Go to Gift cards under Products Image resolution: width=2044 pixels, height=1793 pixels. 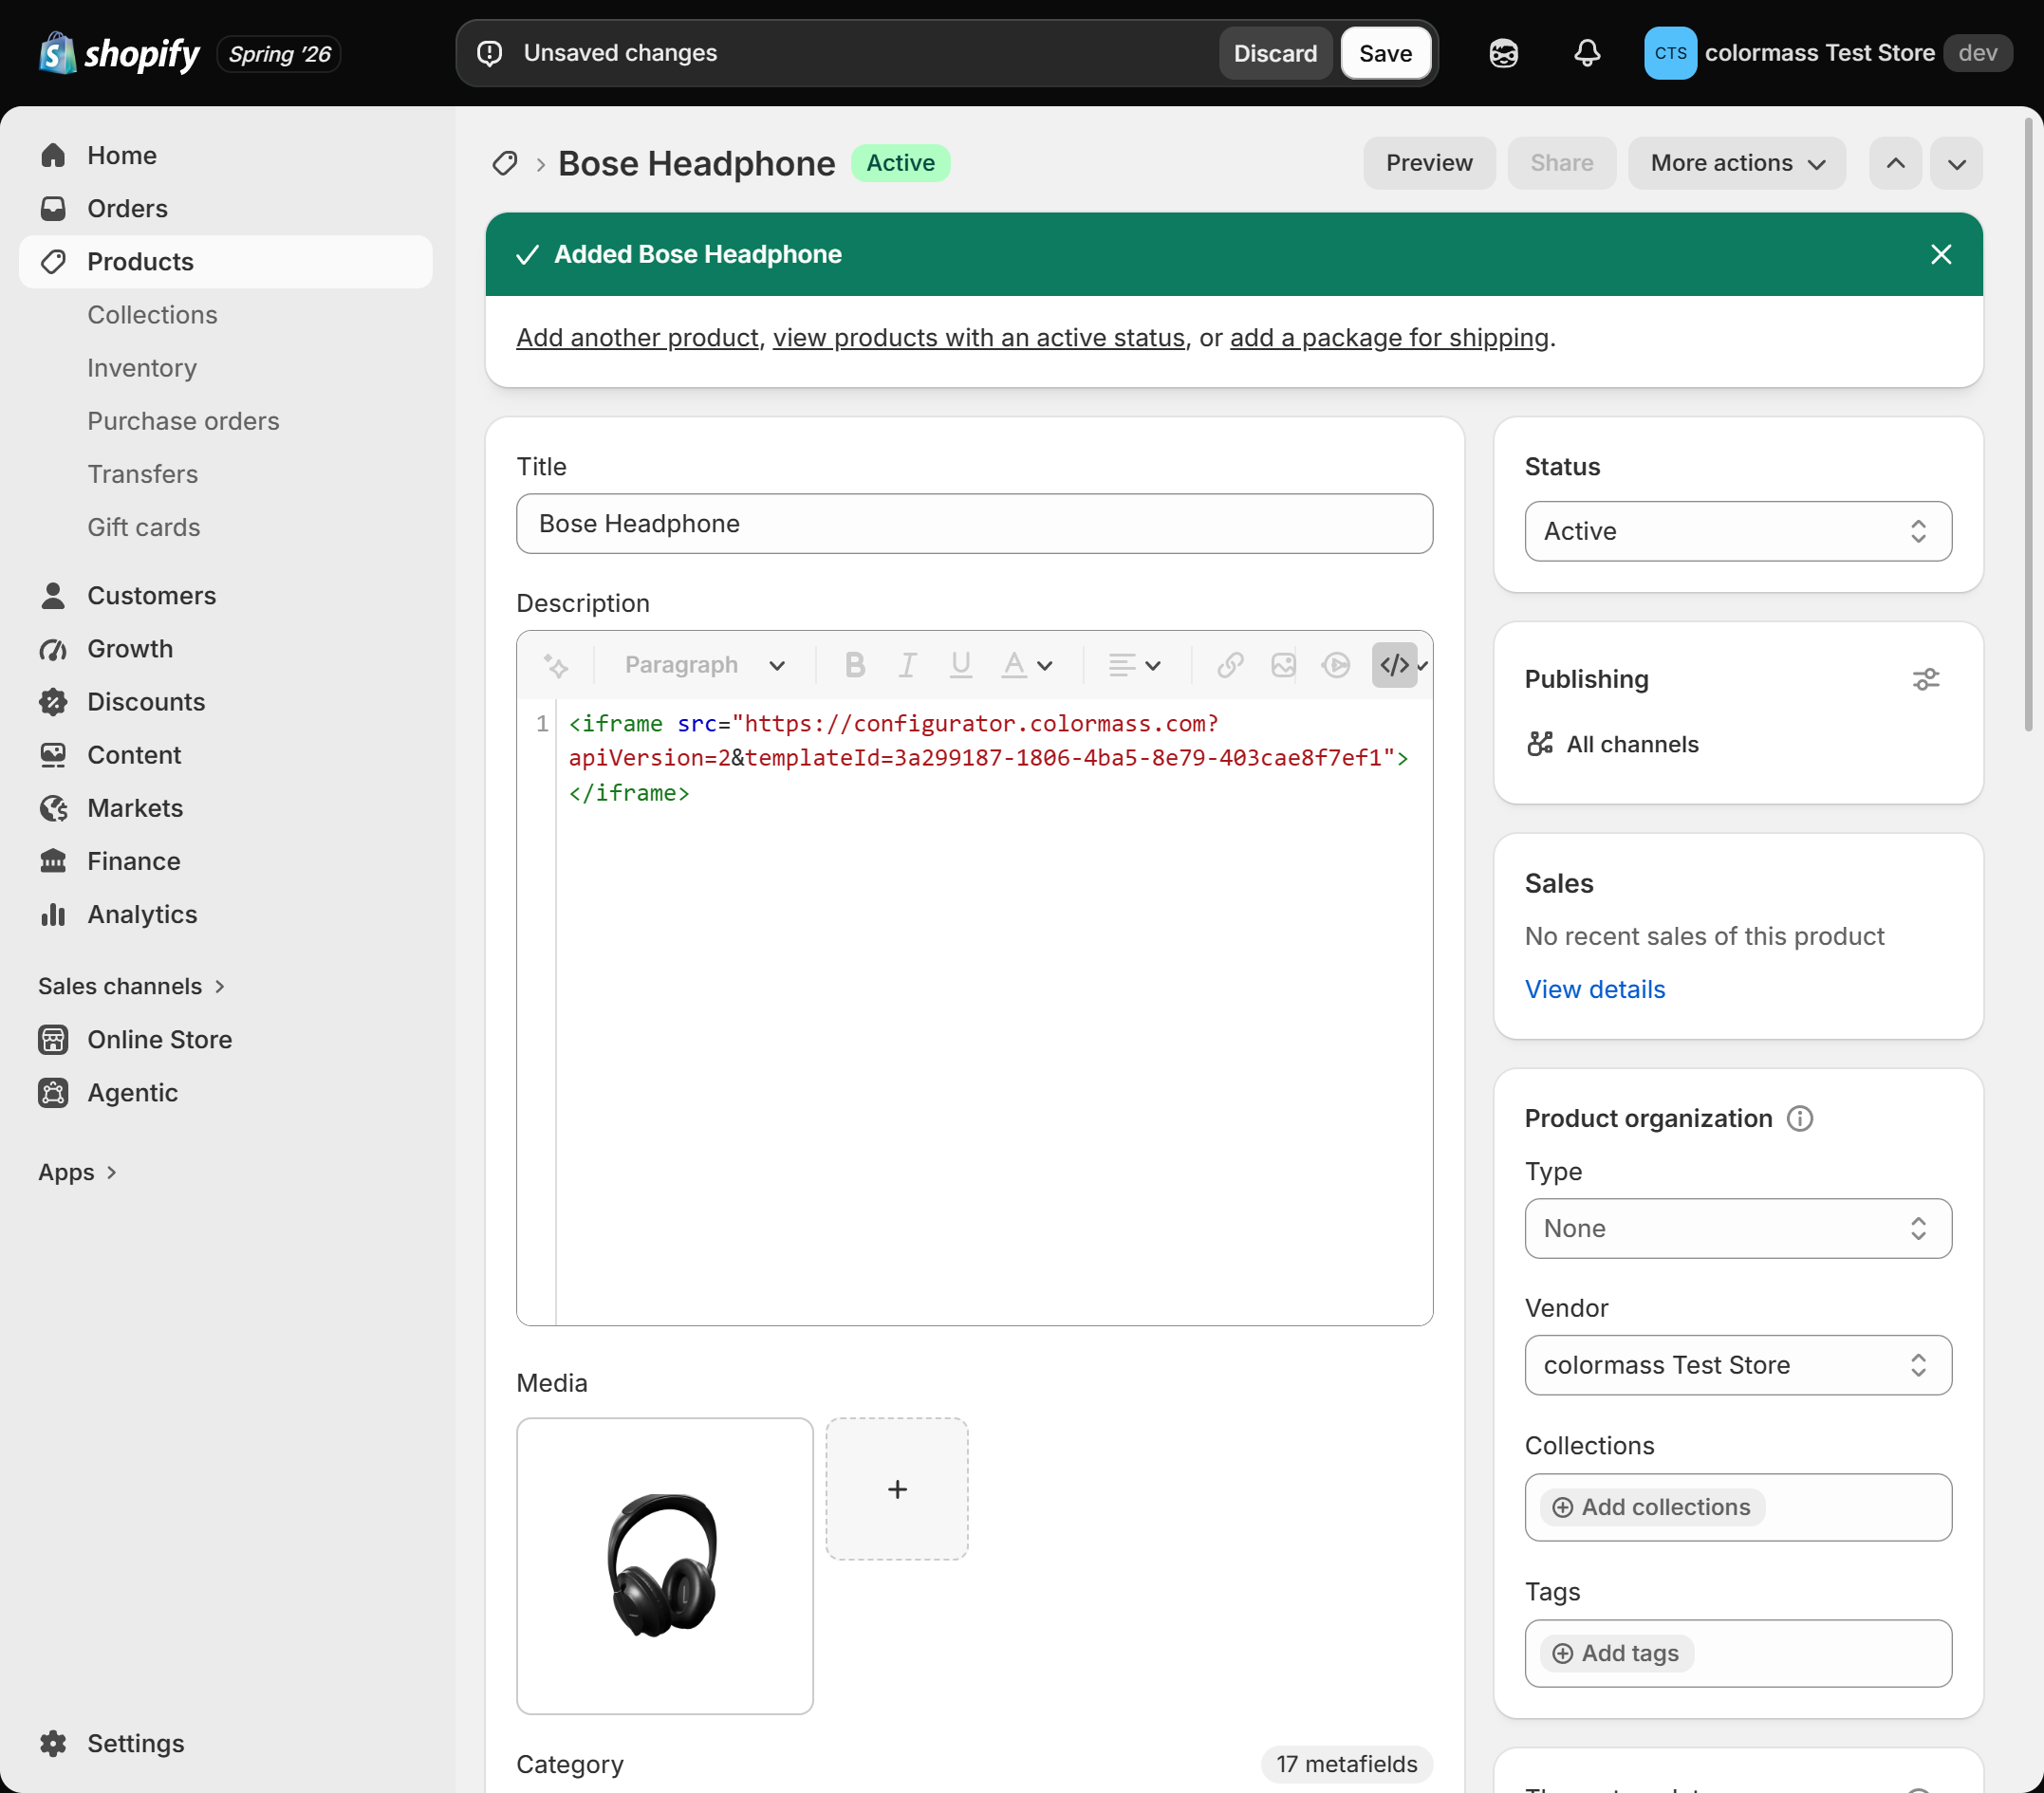144,527
